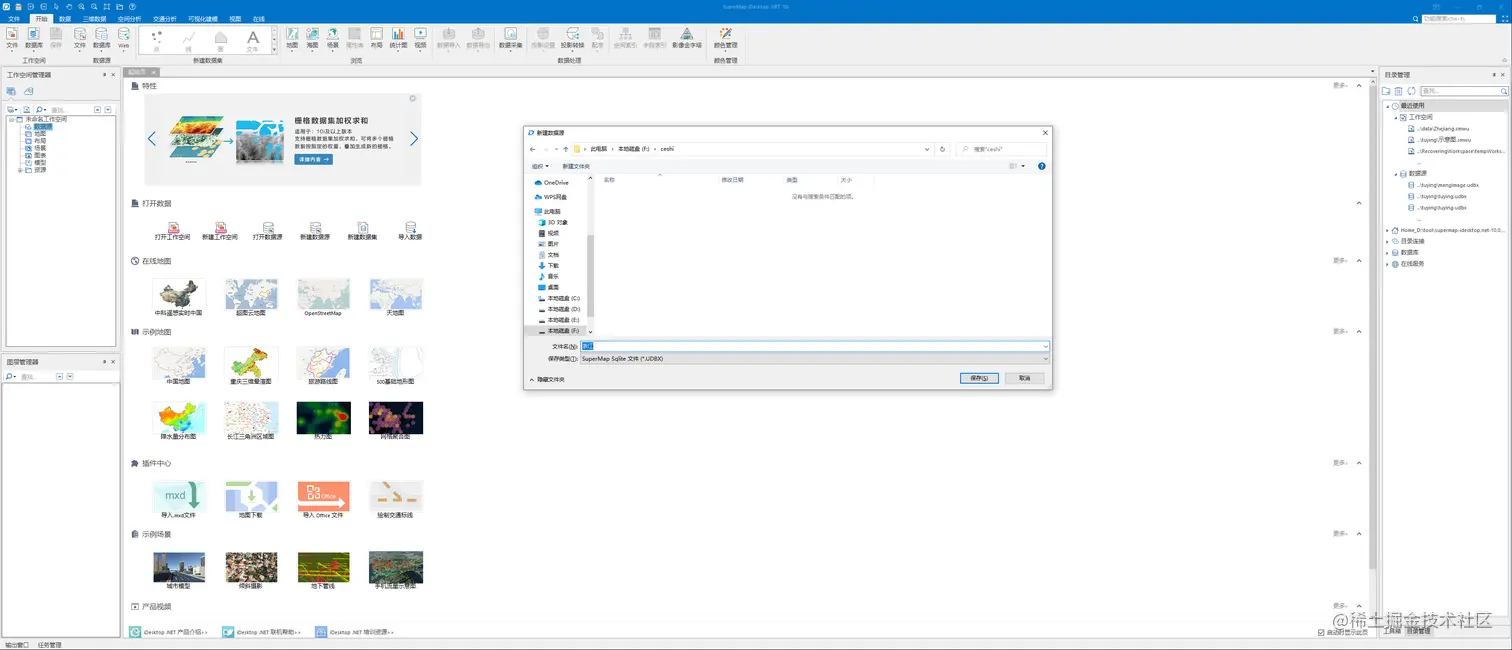The height and width of the screenshot is (650, 1512).
Task: Open the 组织 dropdown in save dialog
Action: [540, 166]
